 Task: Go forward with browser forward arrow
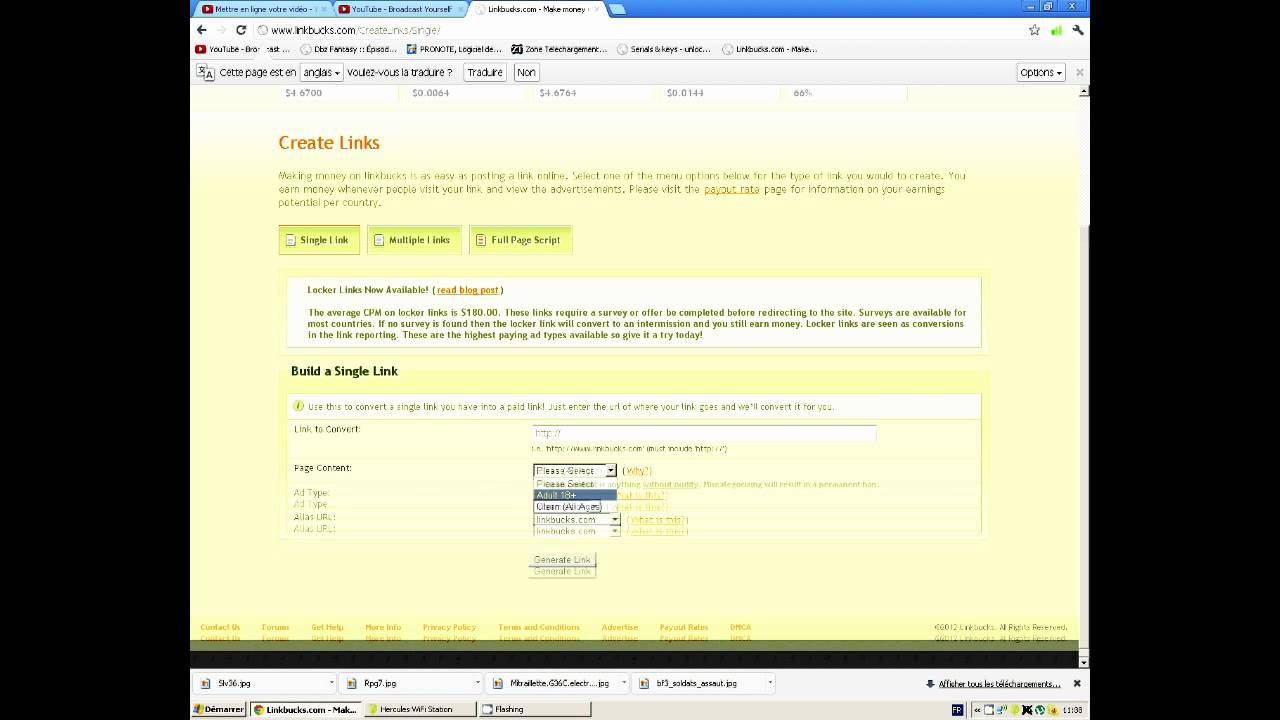coord(221,30)
